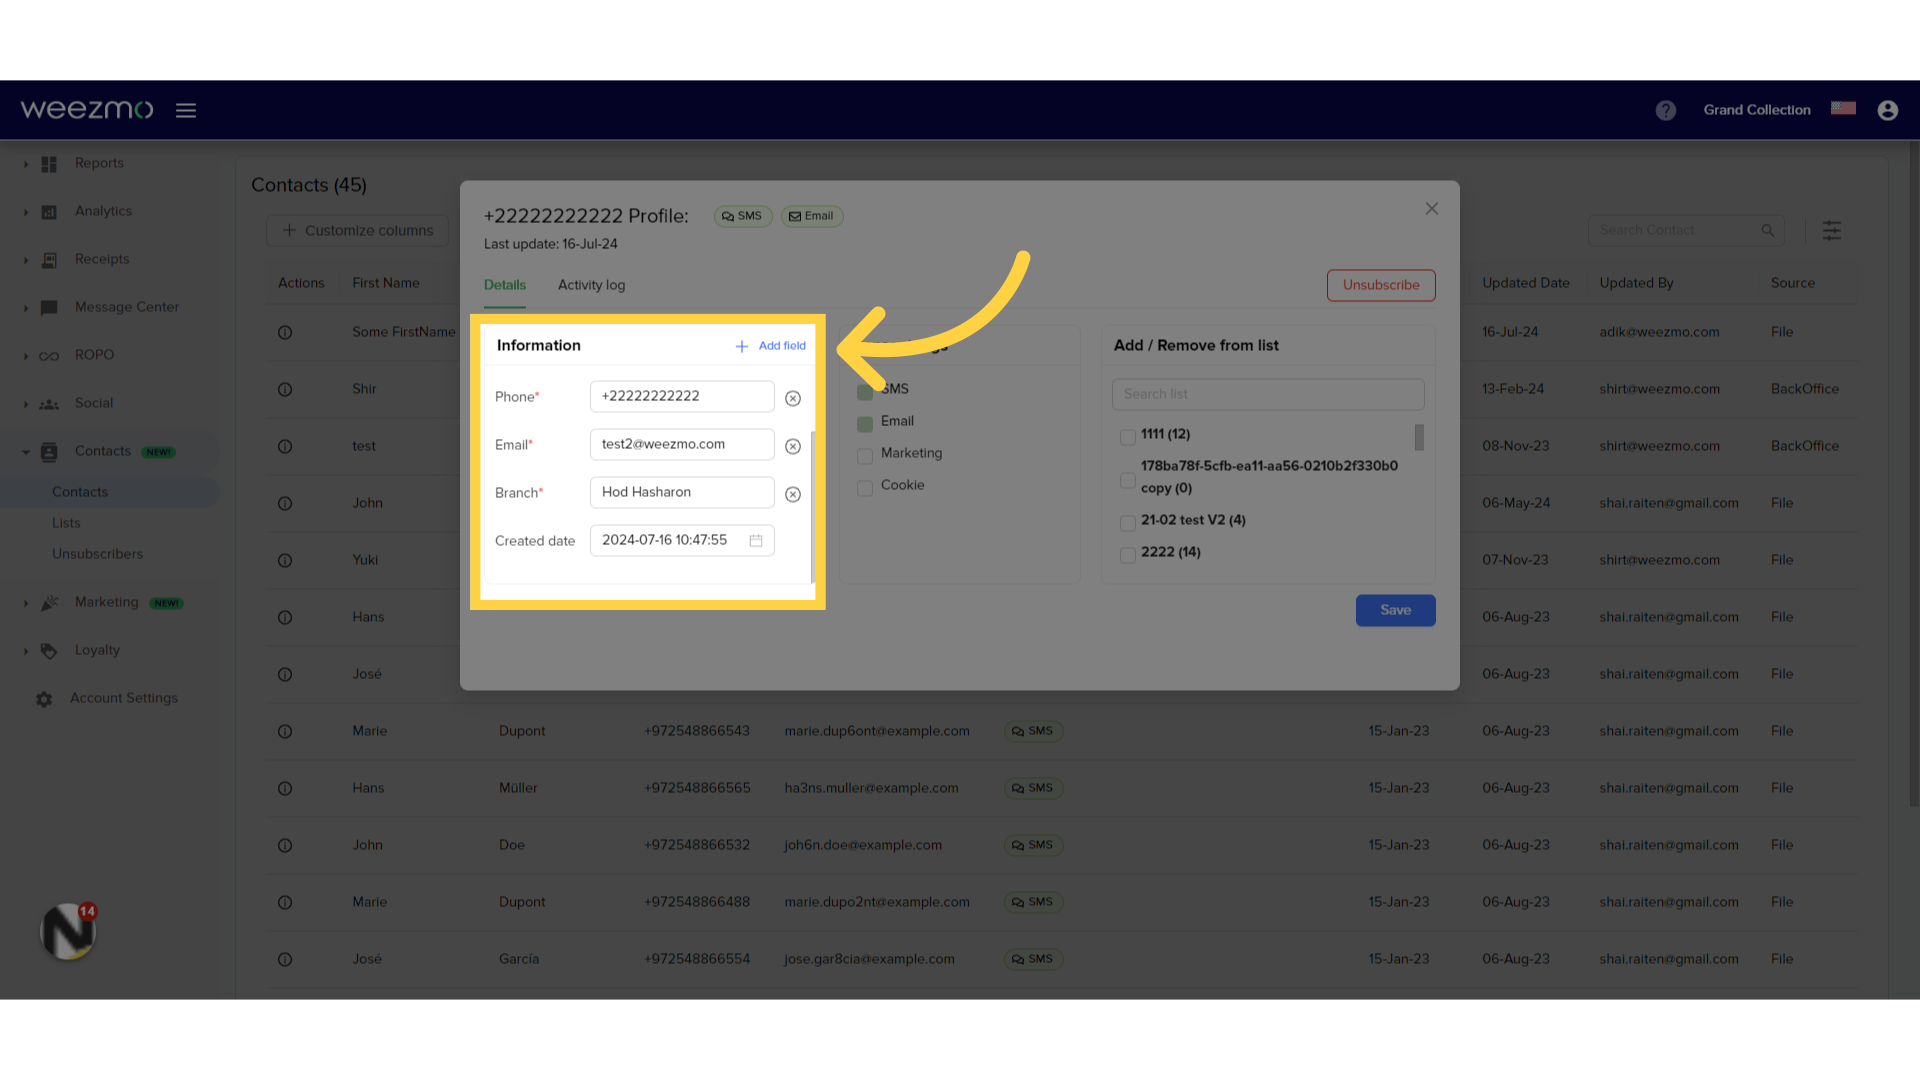
Task: Open info icon for José García row
Action: pyautogui.click(x=285, y=959)
